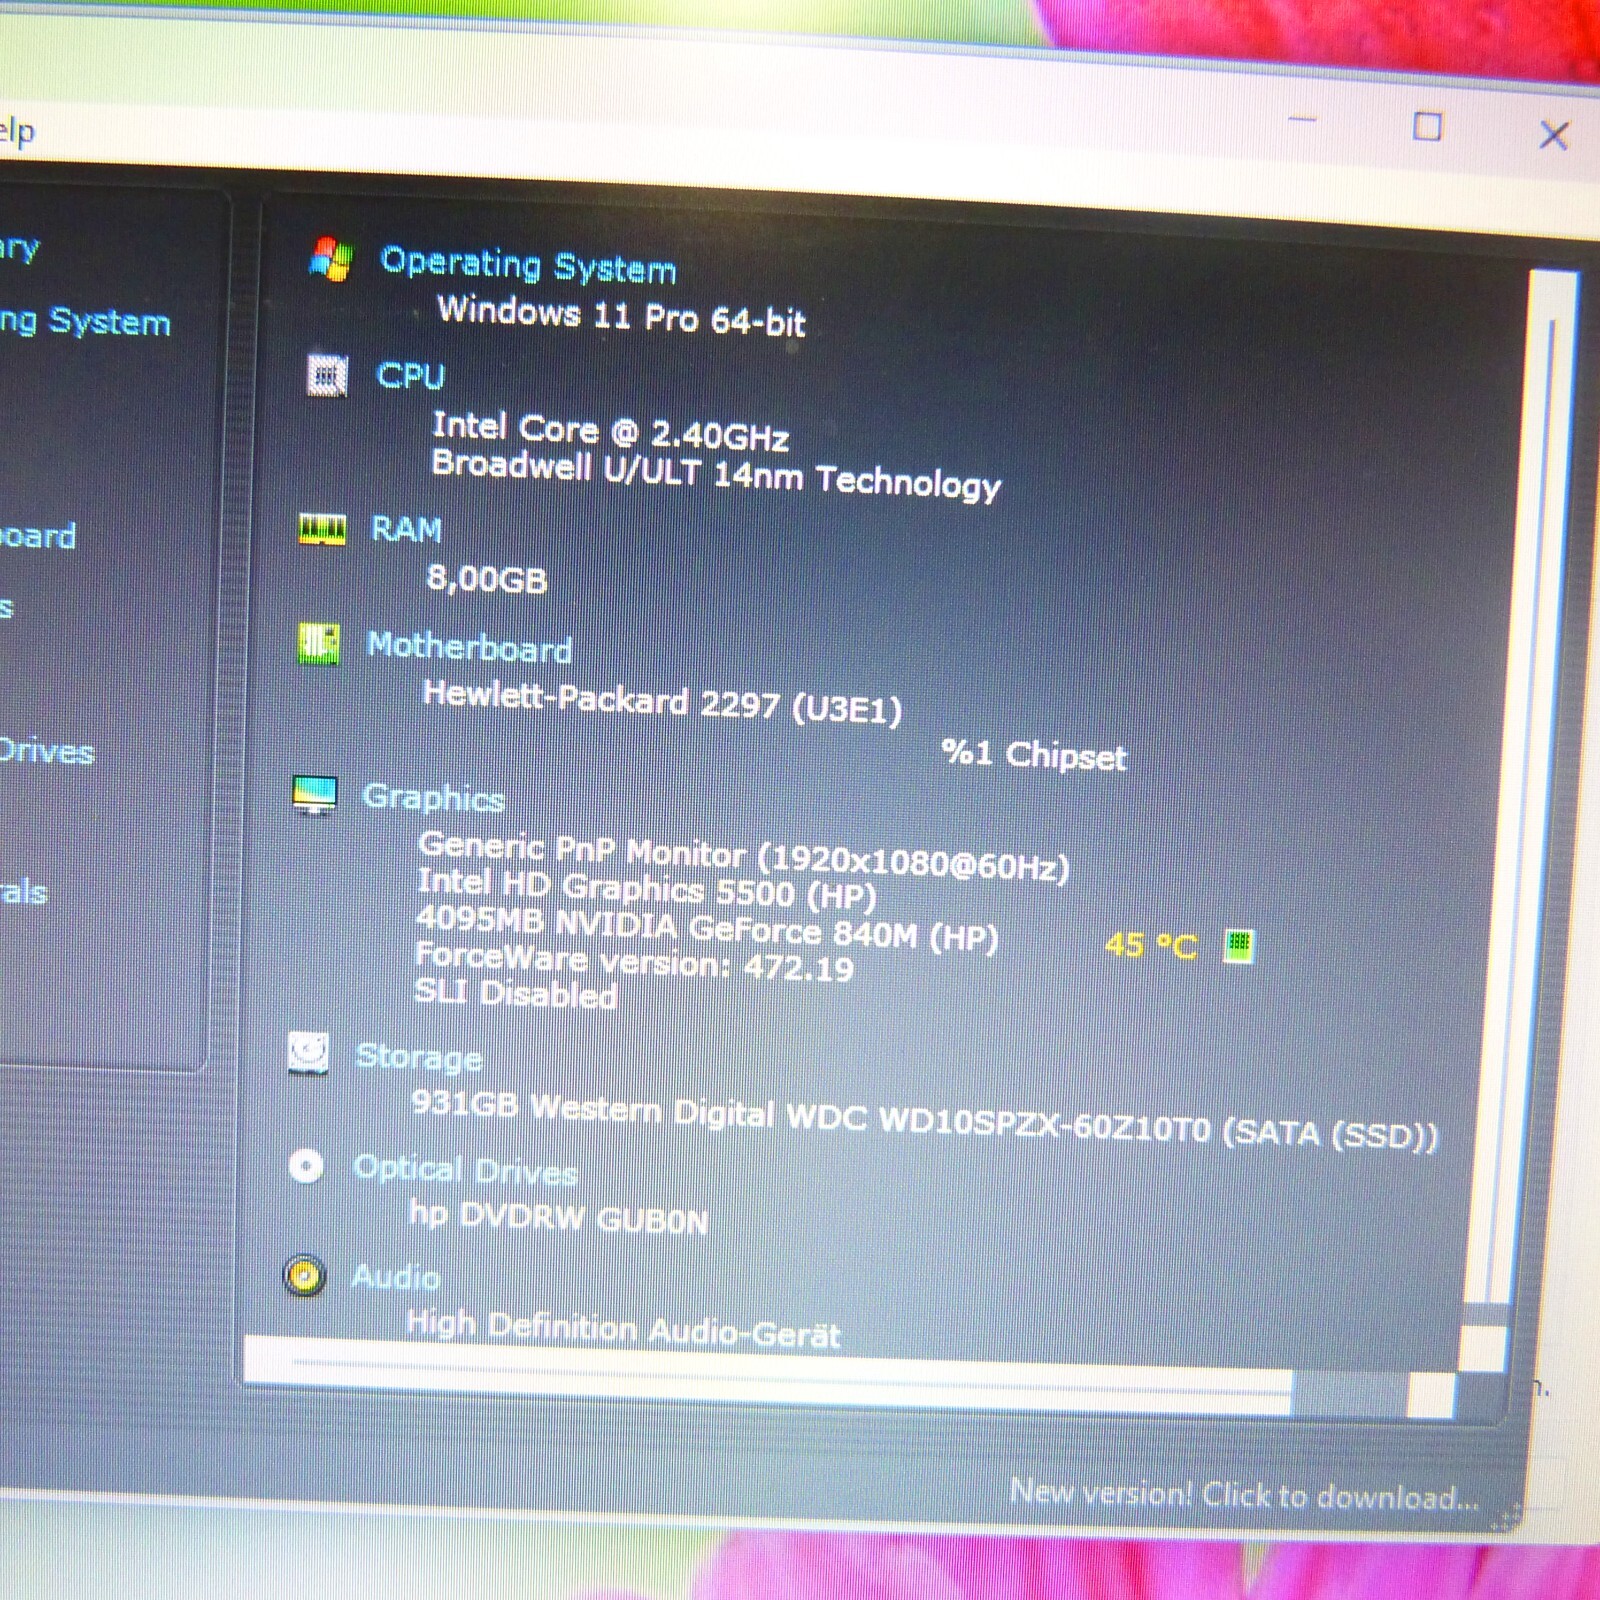Click the horizontal scrollbar at panel bottom
The height and width of the screenshot is (1600, 1600).
pos(770,1378)
